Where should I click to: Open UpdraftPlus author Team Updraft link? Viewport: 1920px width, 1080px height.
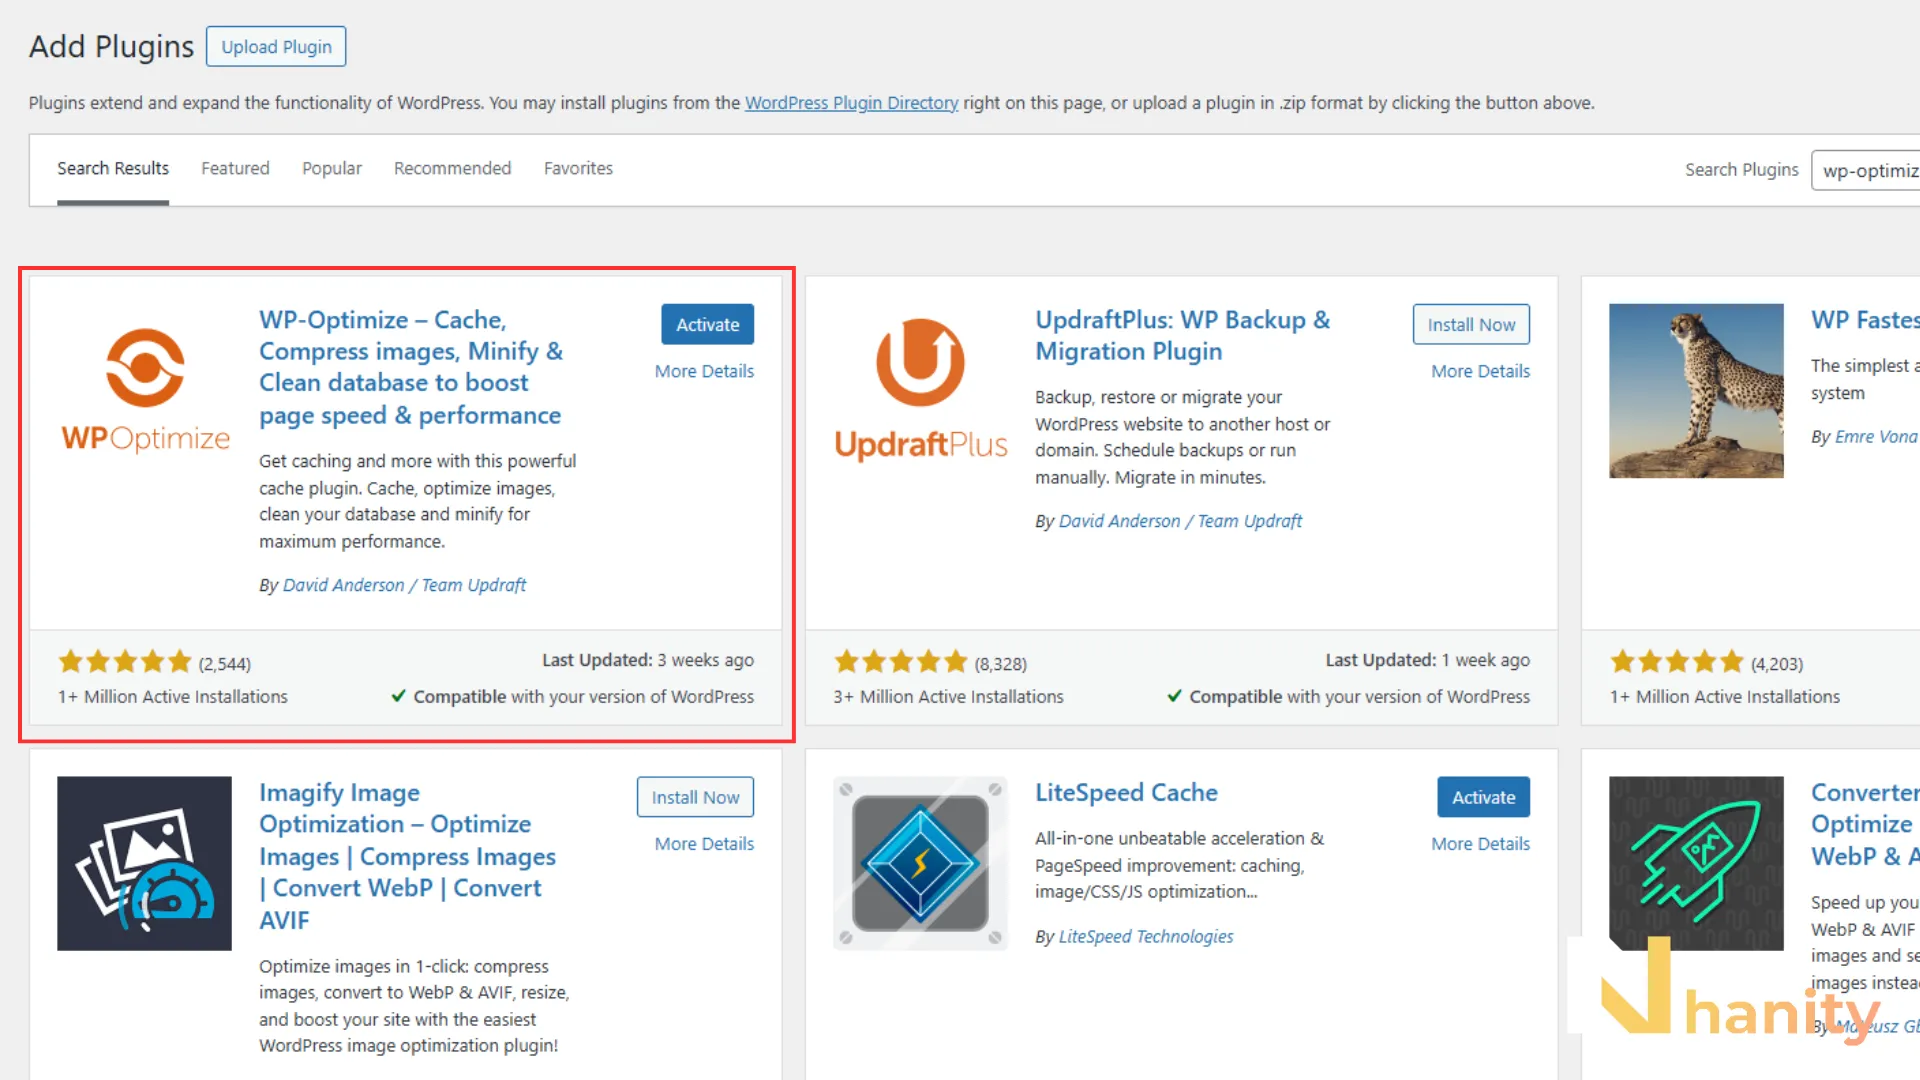[x=1180, y=521]
